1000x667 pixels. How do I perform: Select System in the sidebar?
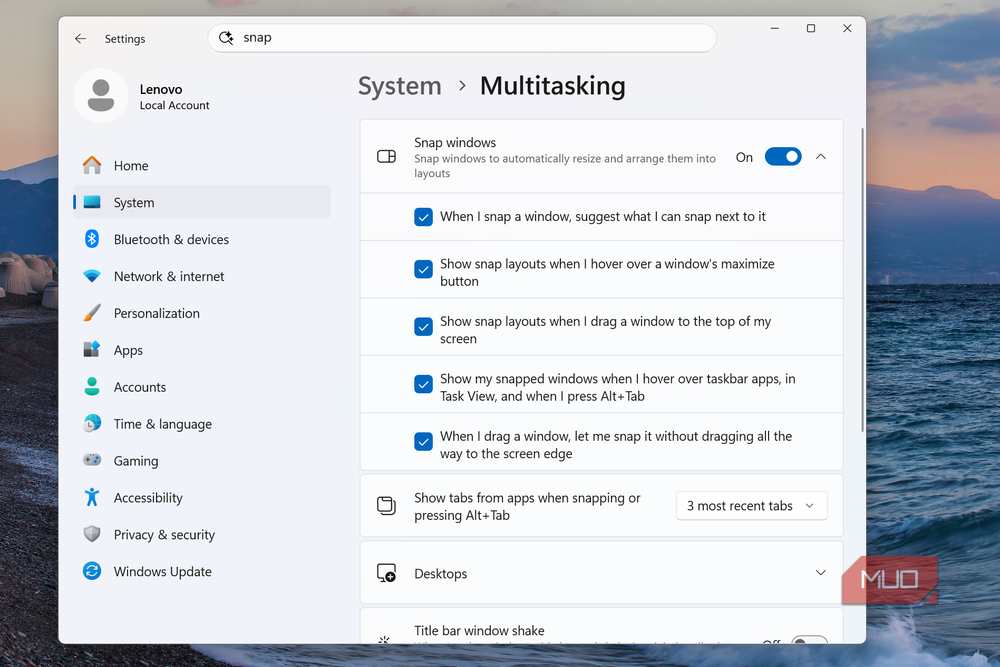[202, 202]
